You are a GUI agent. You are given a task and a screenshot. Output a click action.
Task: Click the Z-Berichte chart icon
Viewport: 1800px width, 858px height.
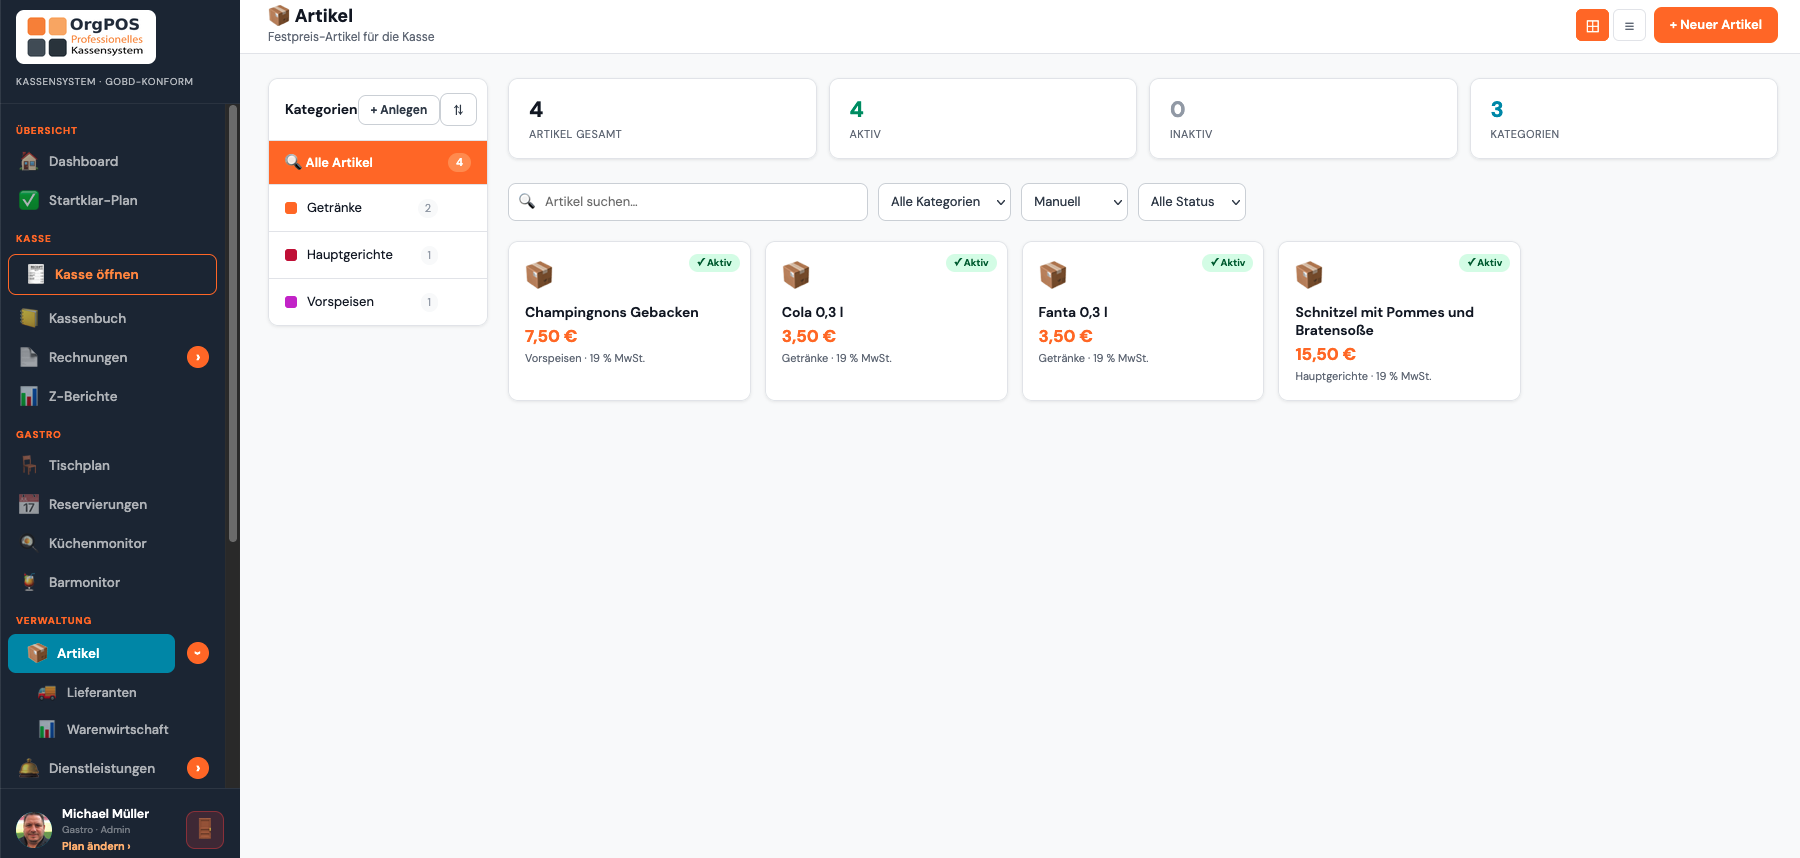[x=29, y=396]
